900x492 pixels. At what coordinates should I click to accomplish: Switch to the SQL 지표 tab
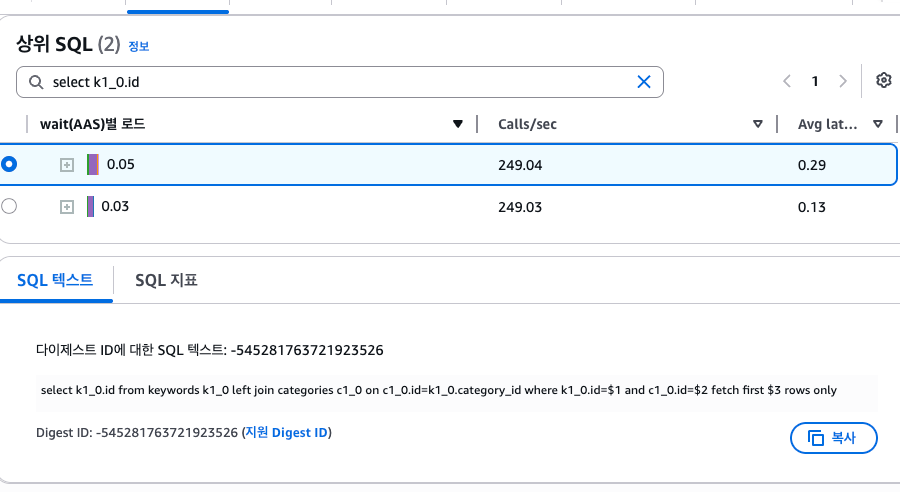[x=166, y=280]
